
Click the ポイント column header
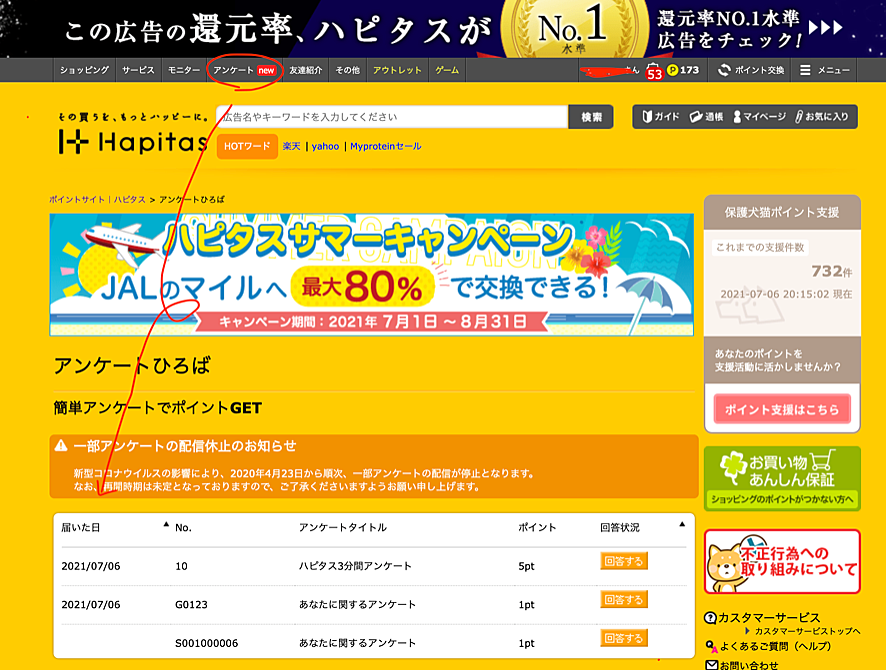pos(537,527)
